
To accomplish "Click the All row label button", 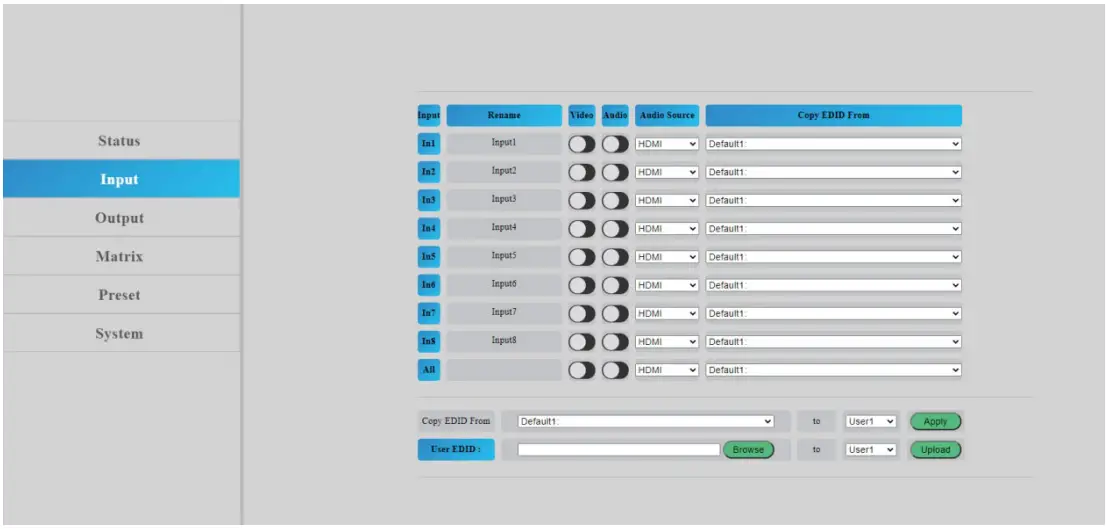I will point(429,370).
